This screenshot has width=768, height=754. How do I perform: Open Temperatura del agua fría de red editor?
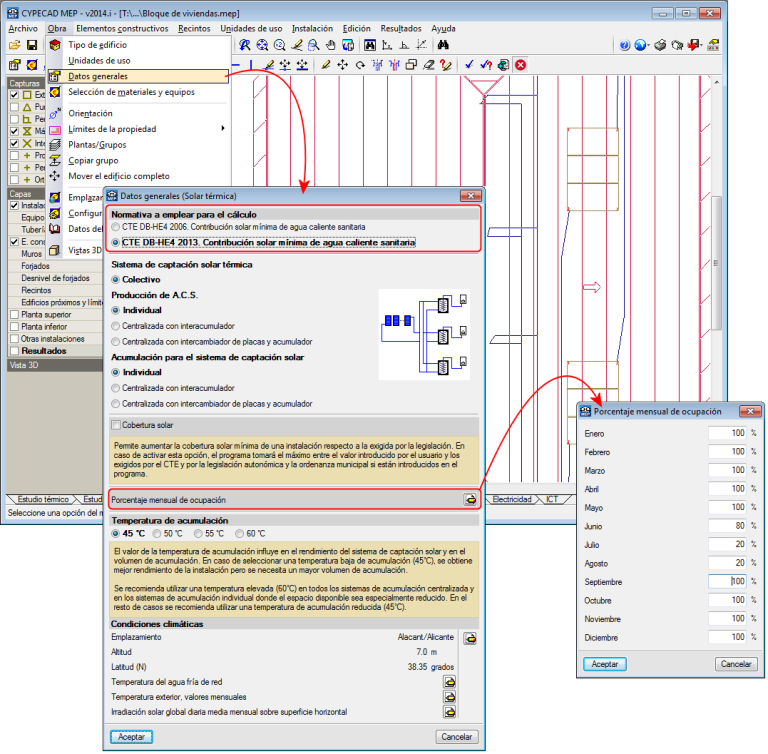tap(450, 682)
